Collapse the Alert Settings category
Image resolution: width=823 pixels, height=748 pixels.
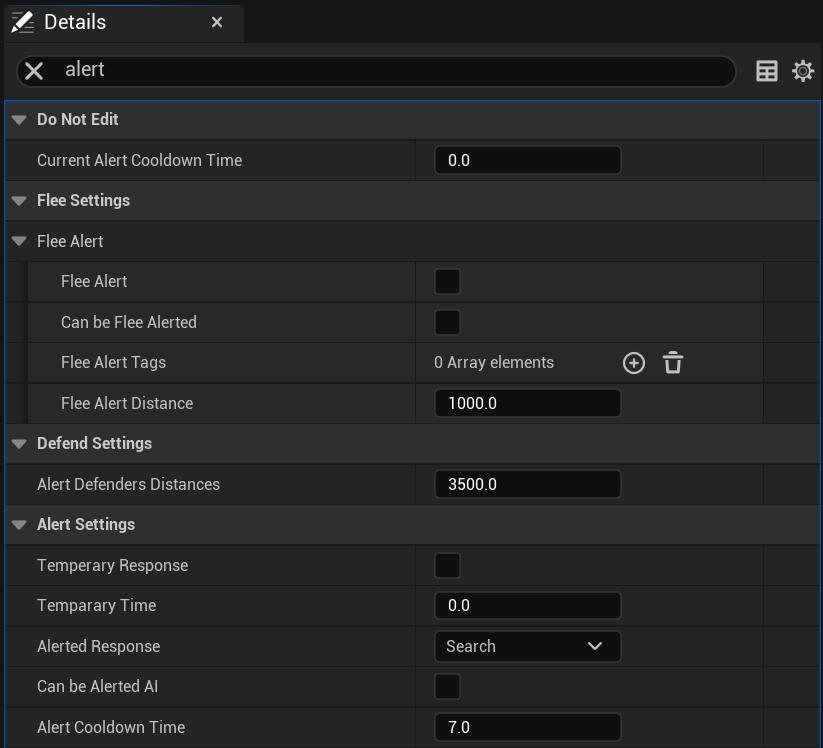(19, 525)
